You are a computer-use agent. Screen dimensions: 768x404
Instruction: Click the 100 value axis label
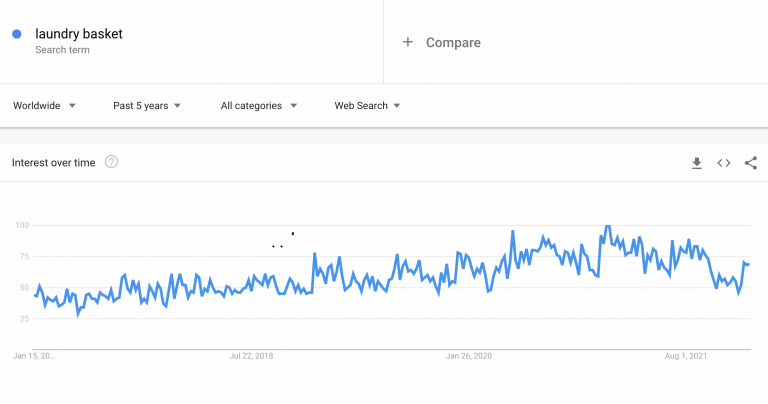pos(22,225)
